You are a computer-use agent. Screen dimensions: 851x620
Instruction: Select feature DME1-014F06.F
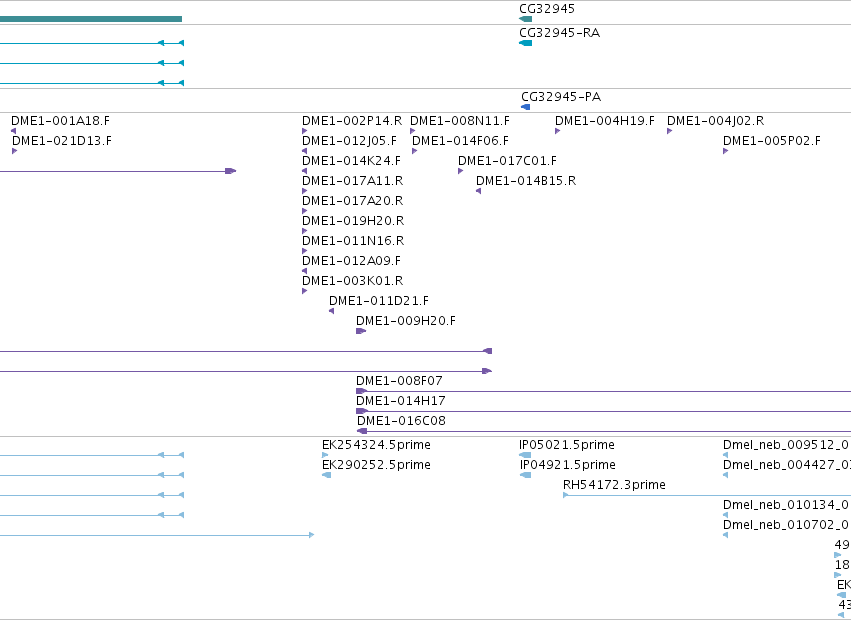click(460, 141)
